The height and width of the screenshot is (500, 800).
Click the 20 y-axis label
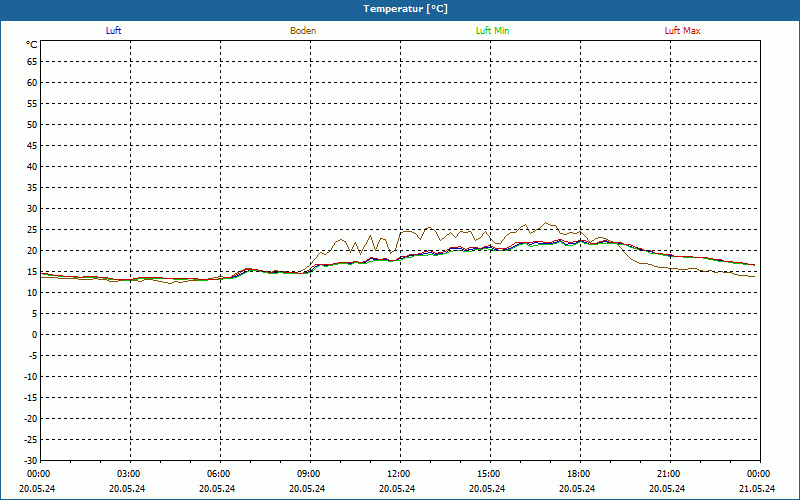tap(32, 251)
